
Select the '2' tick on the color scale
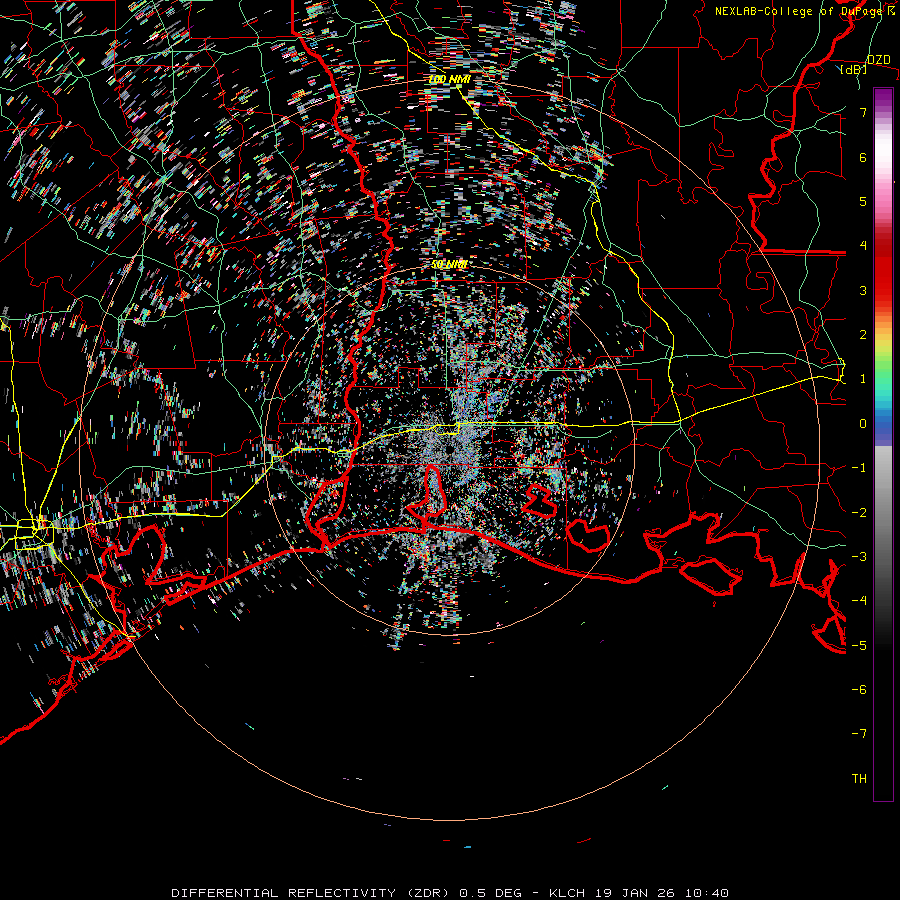point(863,335)
